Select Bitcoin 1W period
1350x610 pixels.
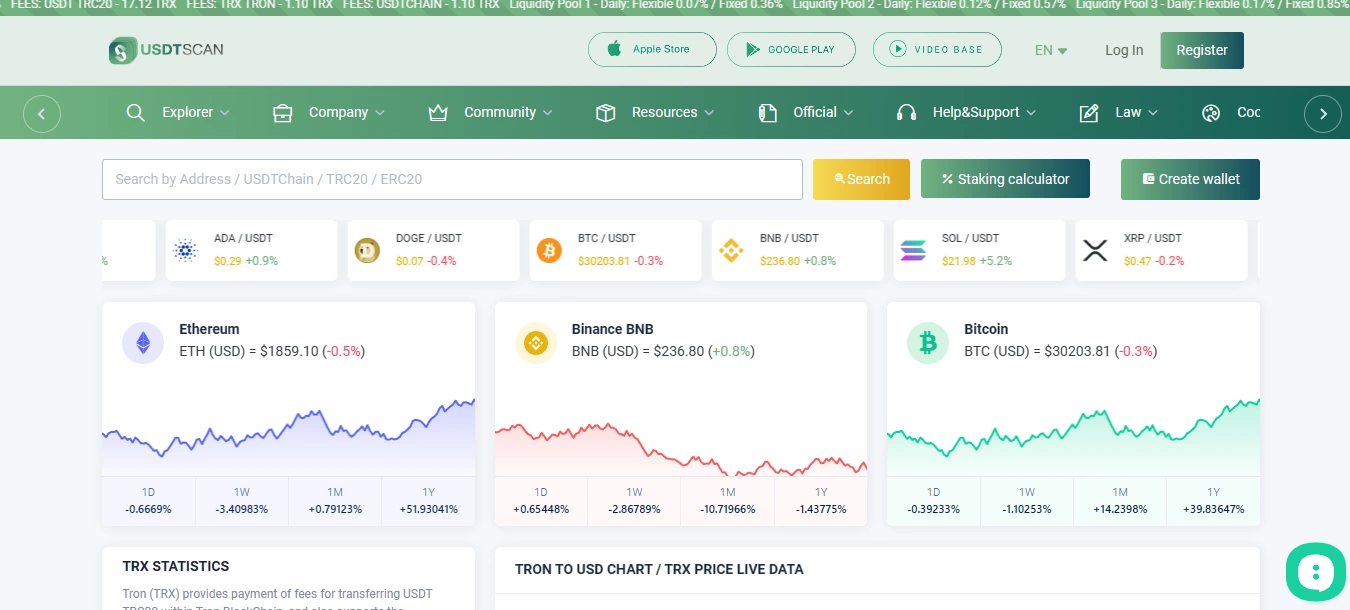coord(1027,500)
